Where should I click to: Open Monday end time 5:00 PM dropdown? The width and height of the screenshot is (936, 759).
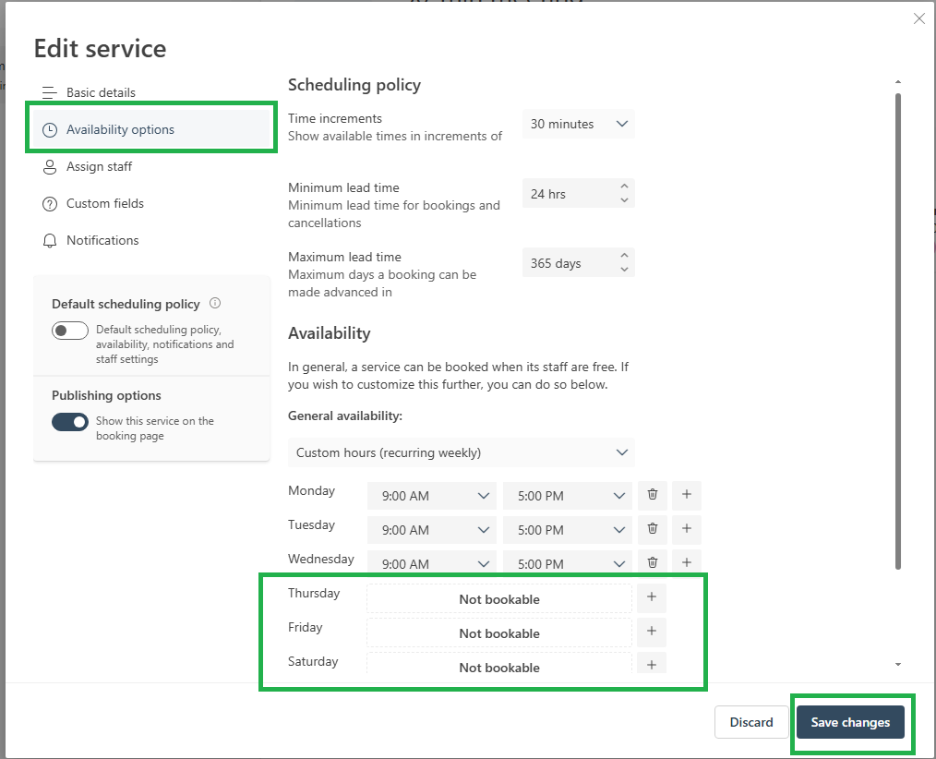pyautogui.click(x=567, y=496)
